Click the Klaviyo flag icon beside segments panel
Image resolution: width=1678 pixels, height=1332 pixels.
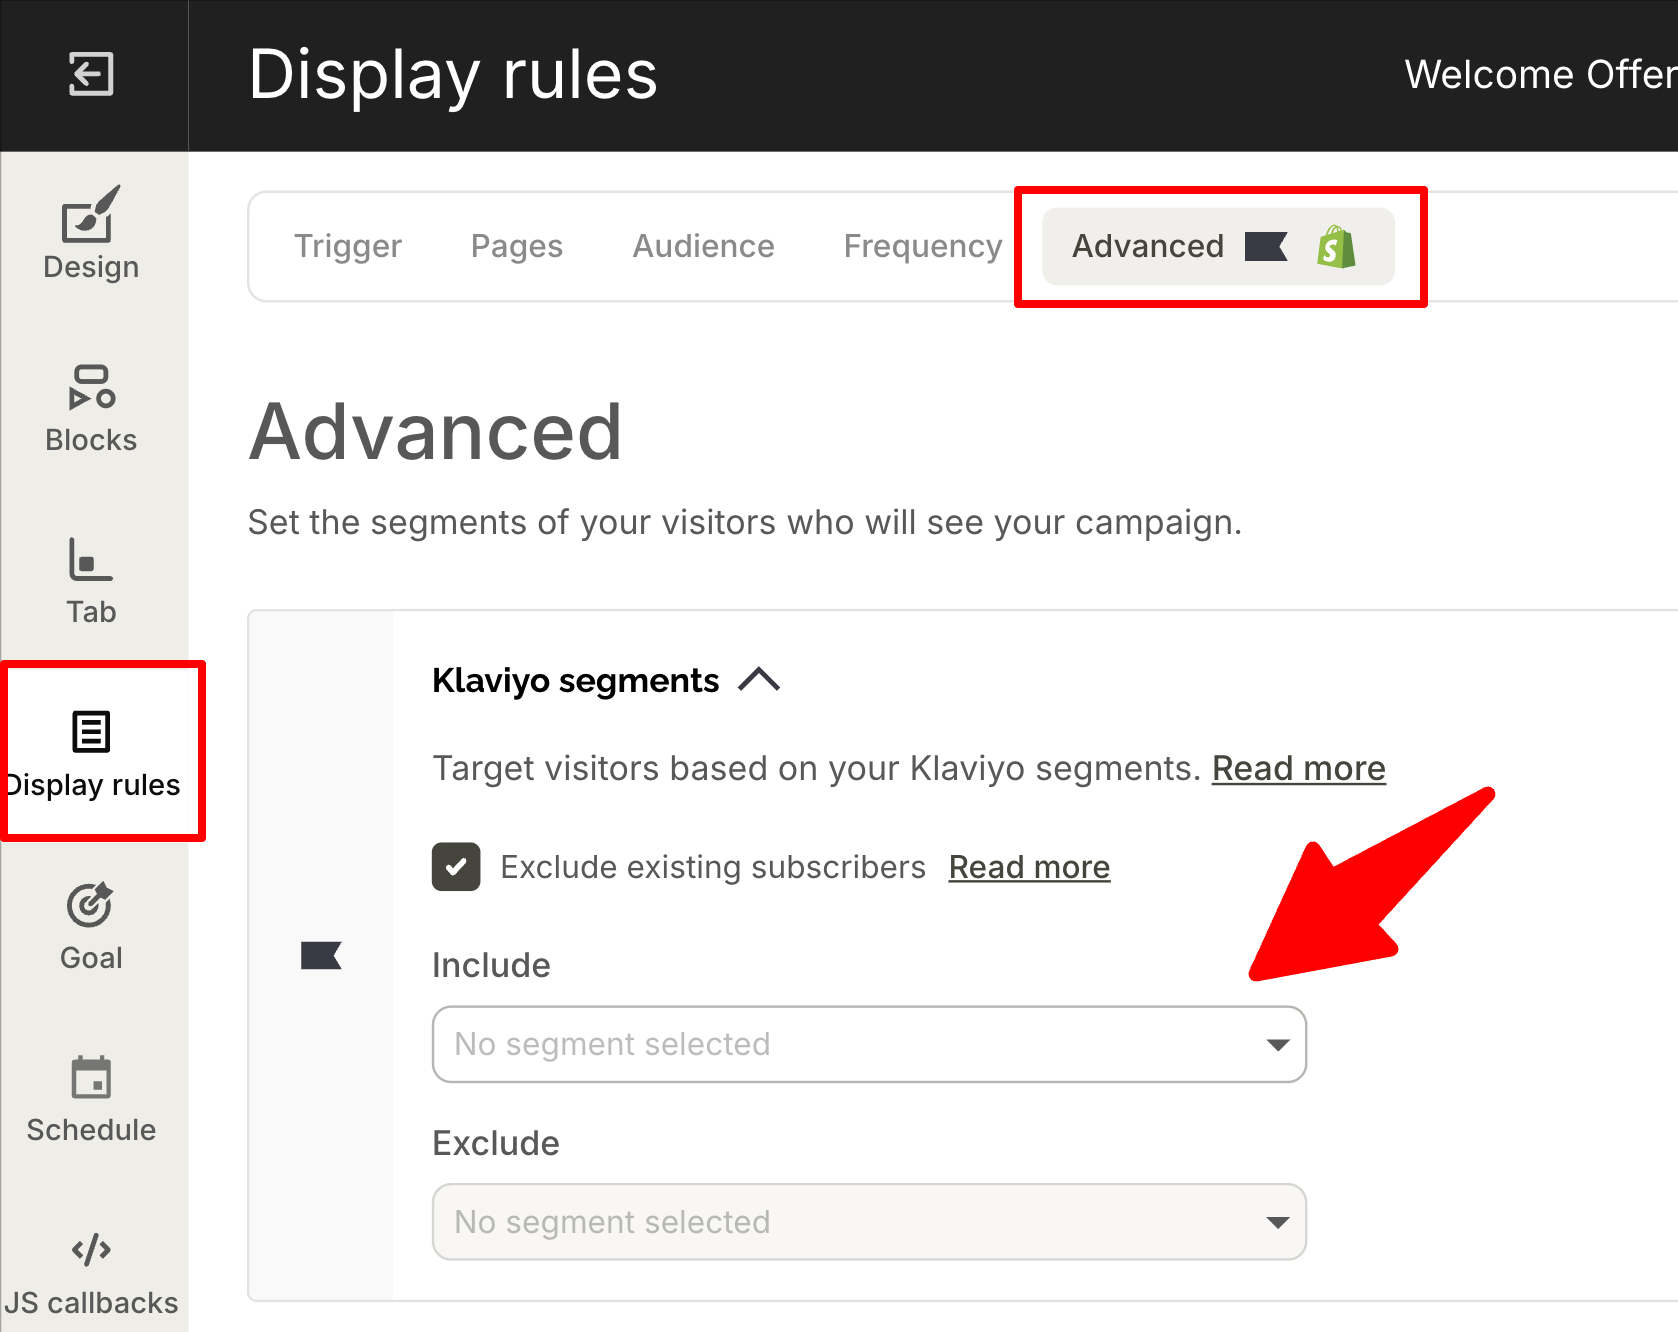point(321,956)
